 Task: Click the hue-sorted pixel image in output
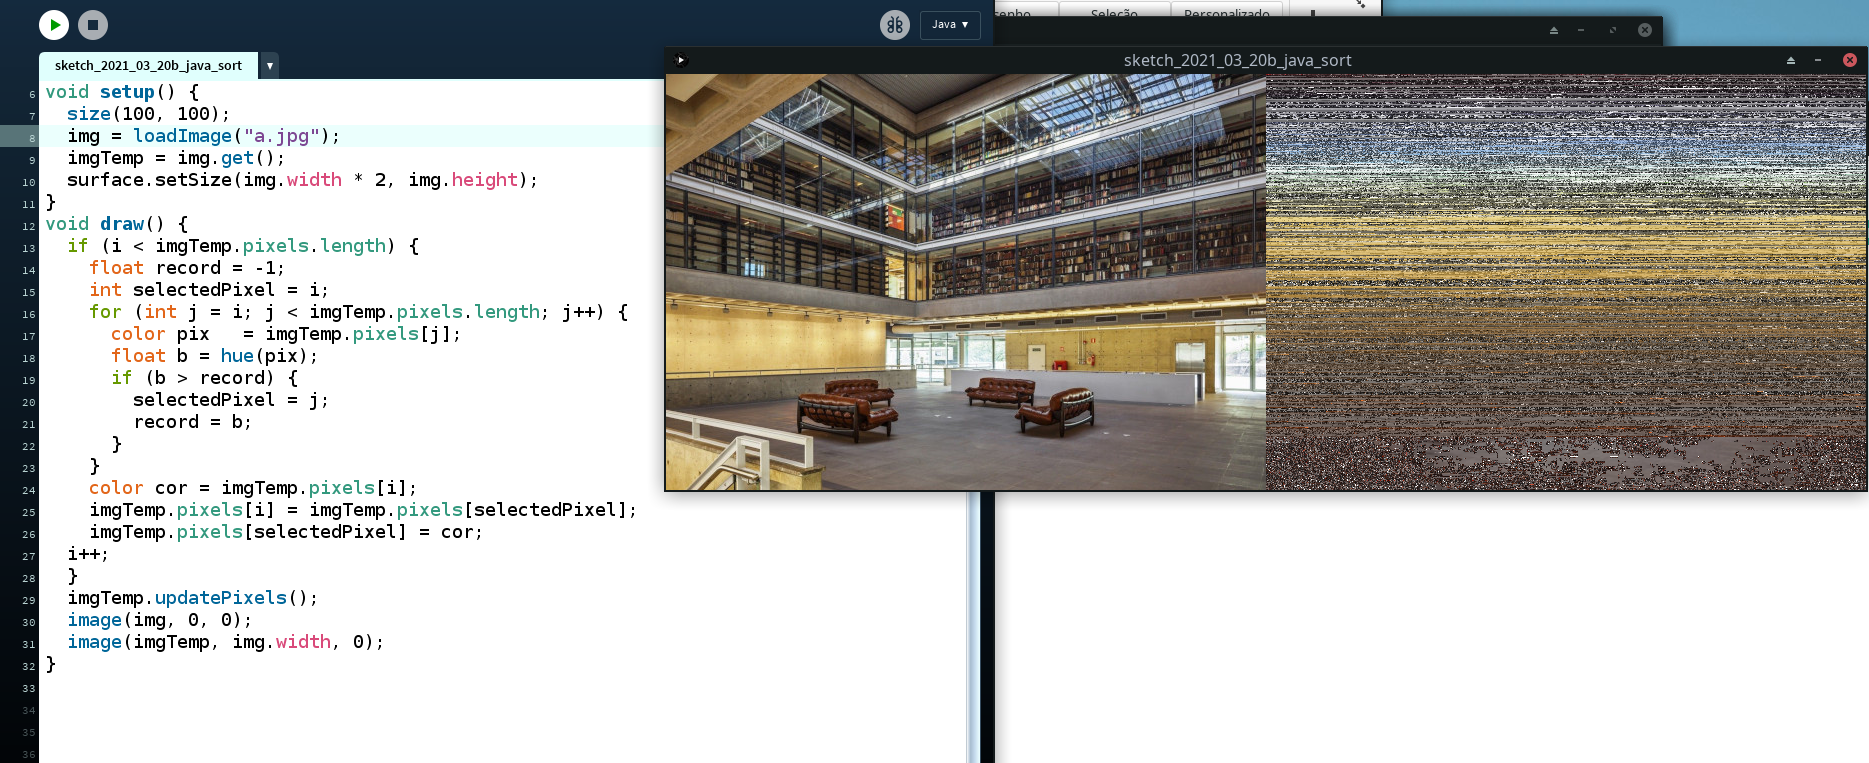pos(1566,282)
